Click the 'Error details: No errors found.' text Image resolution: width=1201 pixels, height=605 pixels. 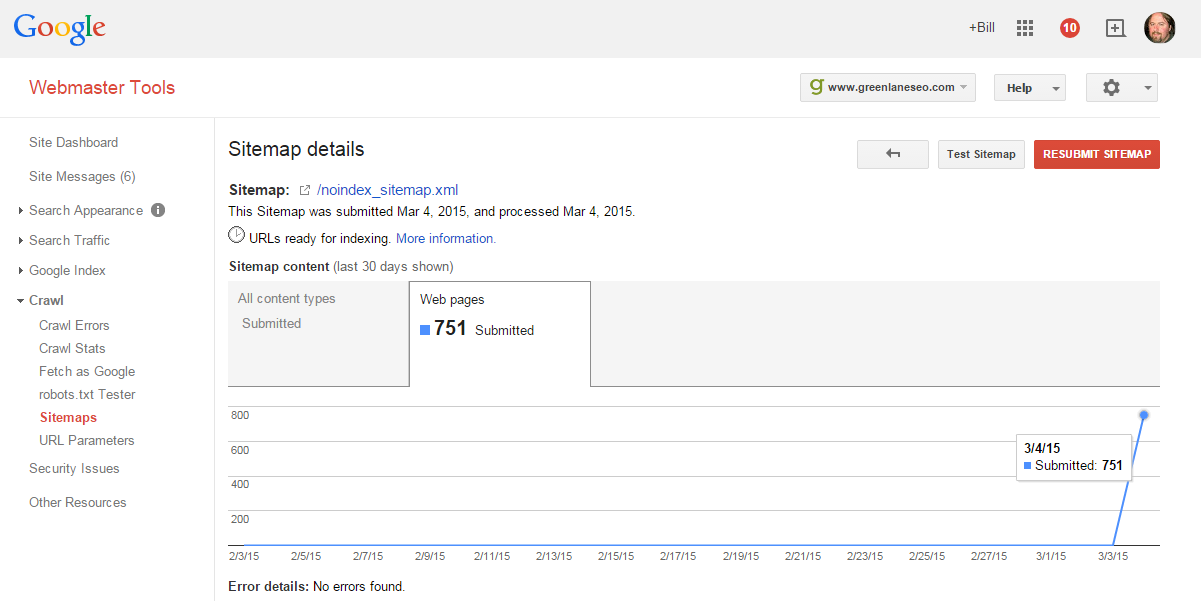317,586
